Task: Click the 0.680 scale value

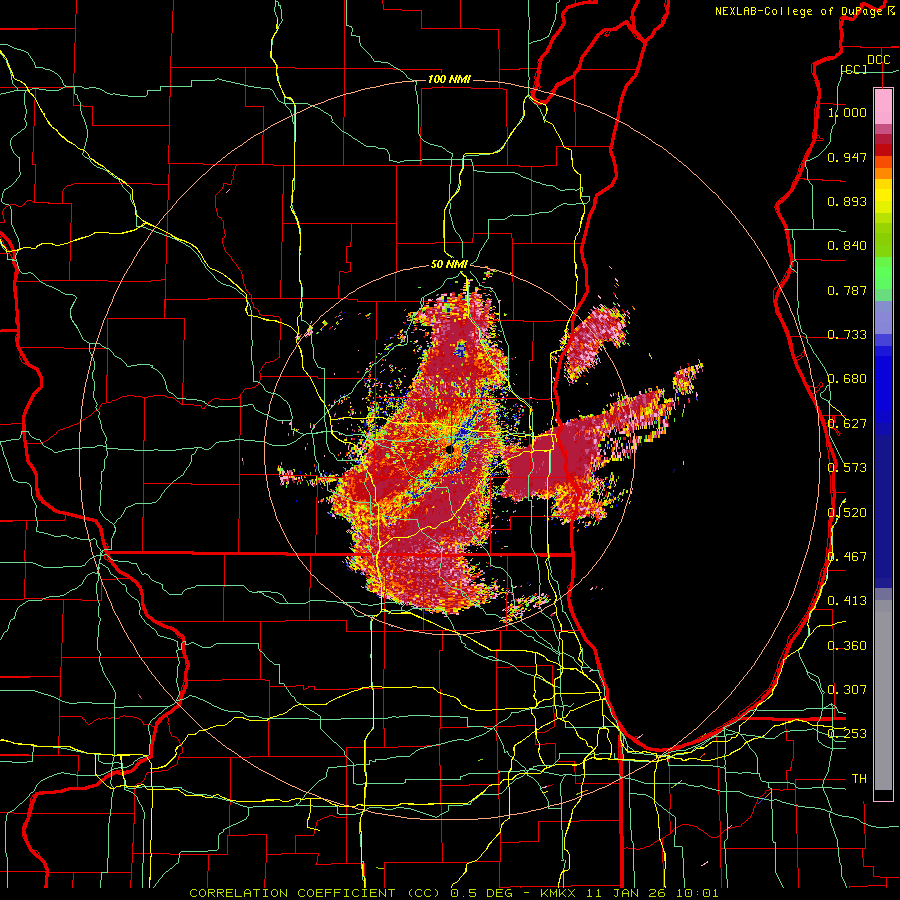Action: pyautogui.click(x=847, y=379)
